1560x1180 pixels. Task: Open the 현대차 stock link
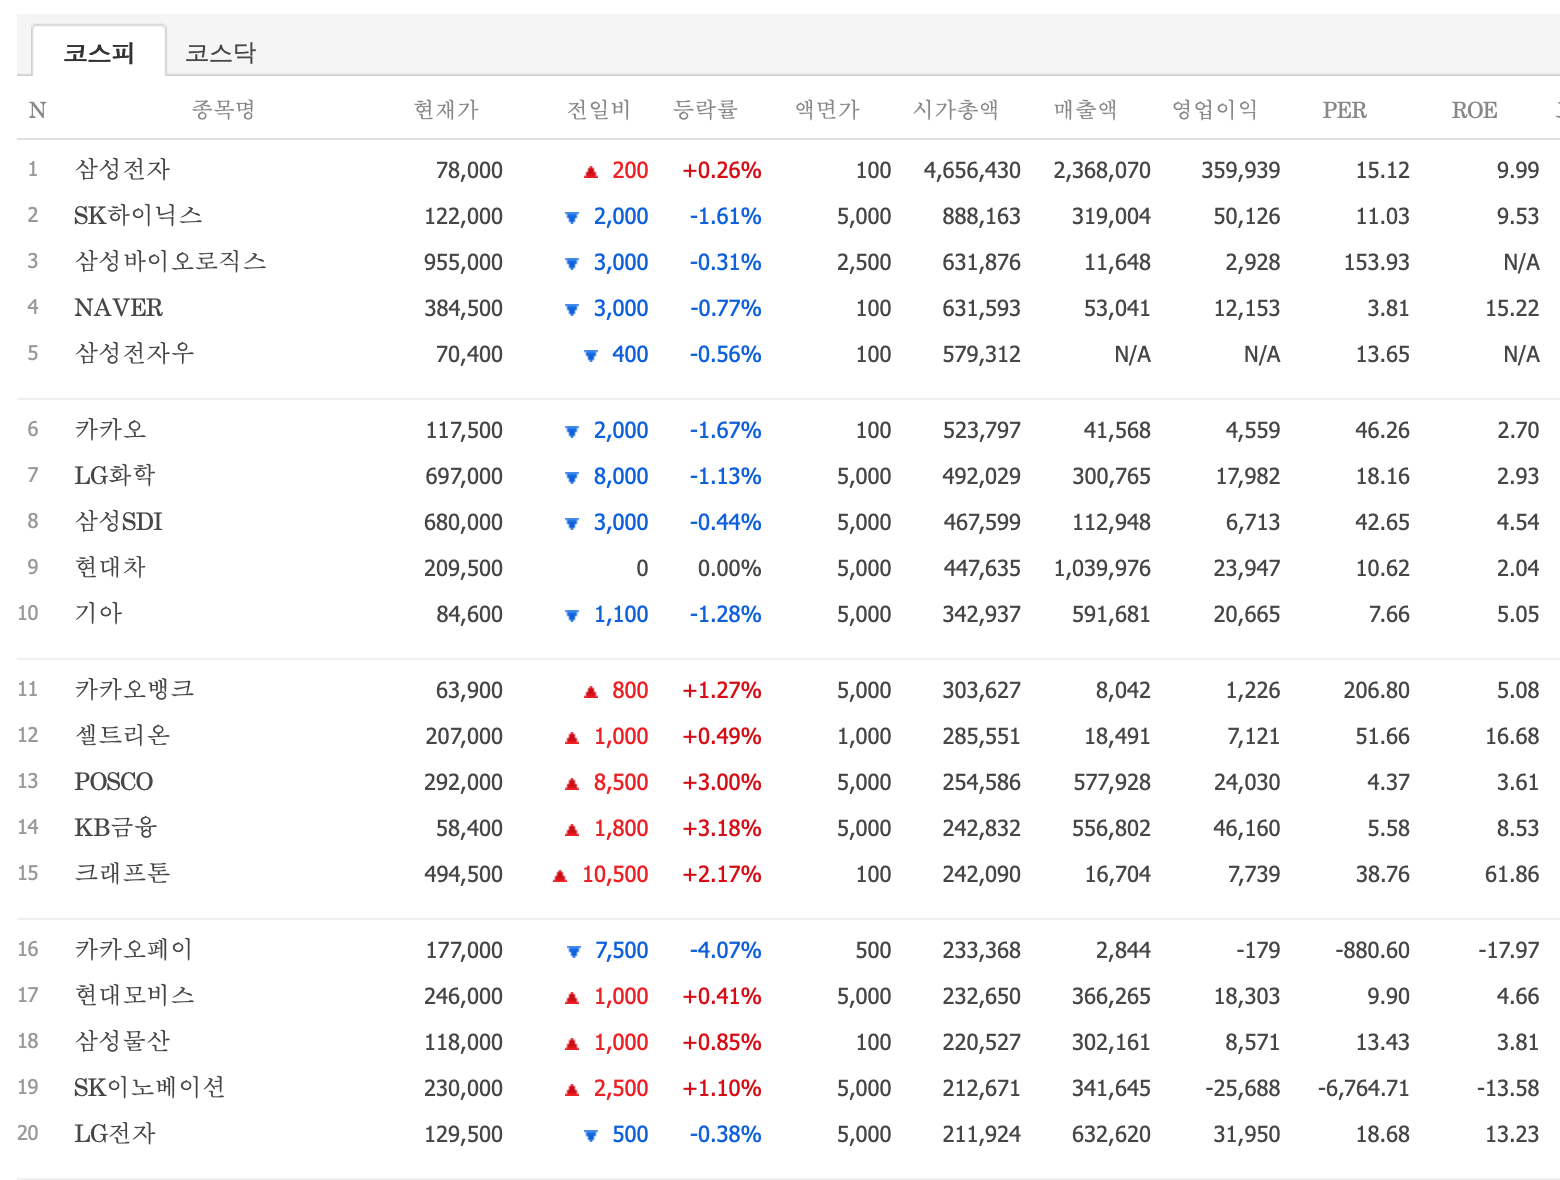[x=110, y=568]
